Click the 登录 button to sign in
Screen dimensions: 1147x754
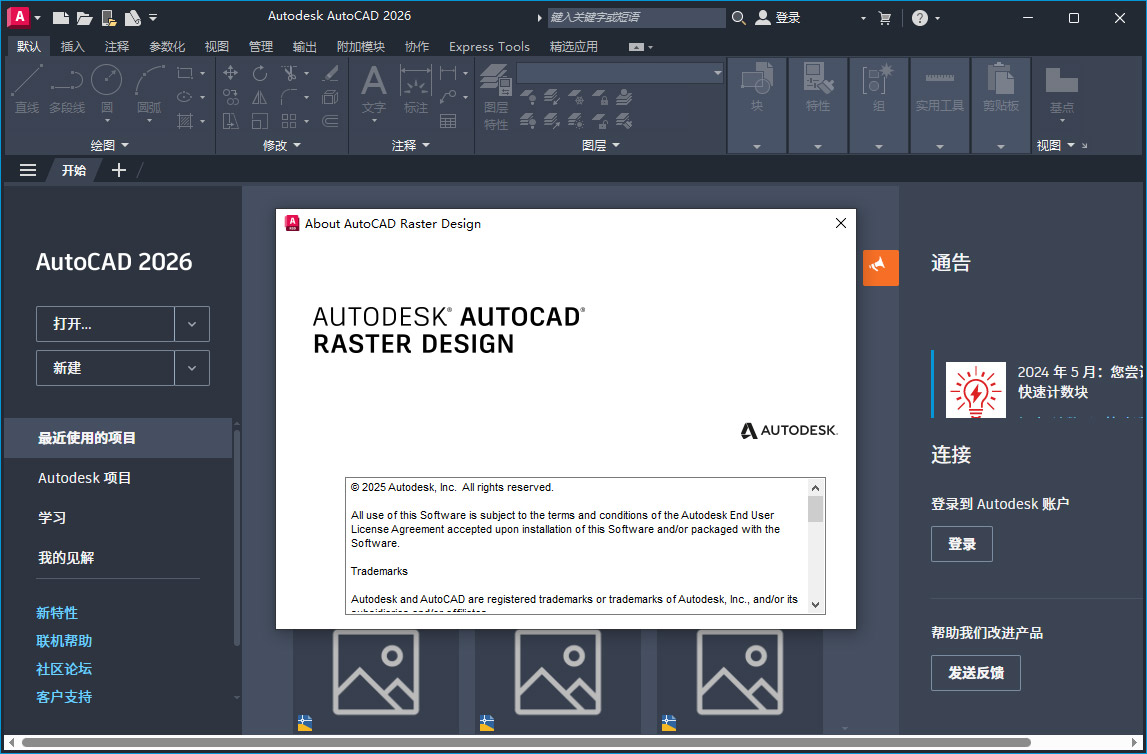pyautogui.click(x=961, y=544)
